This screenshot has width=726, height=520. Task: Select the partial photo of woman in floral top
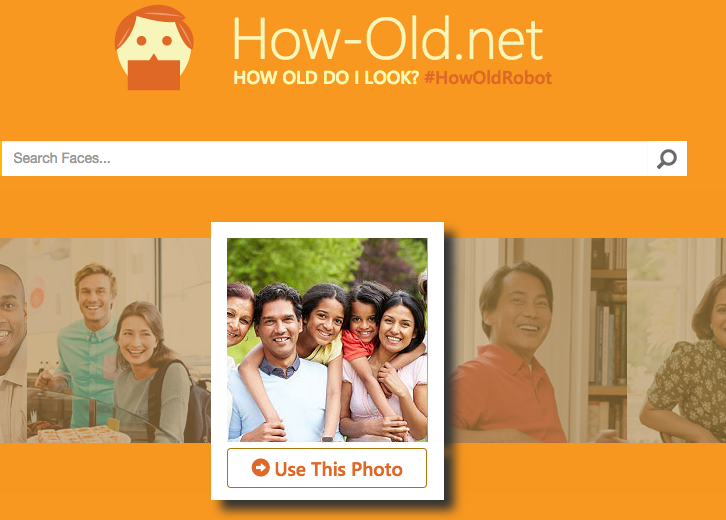click(x=676, y=340)
